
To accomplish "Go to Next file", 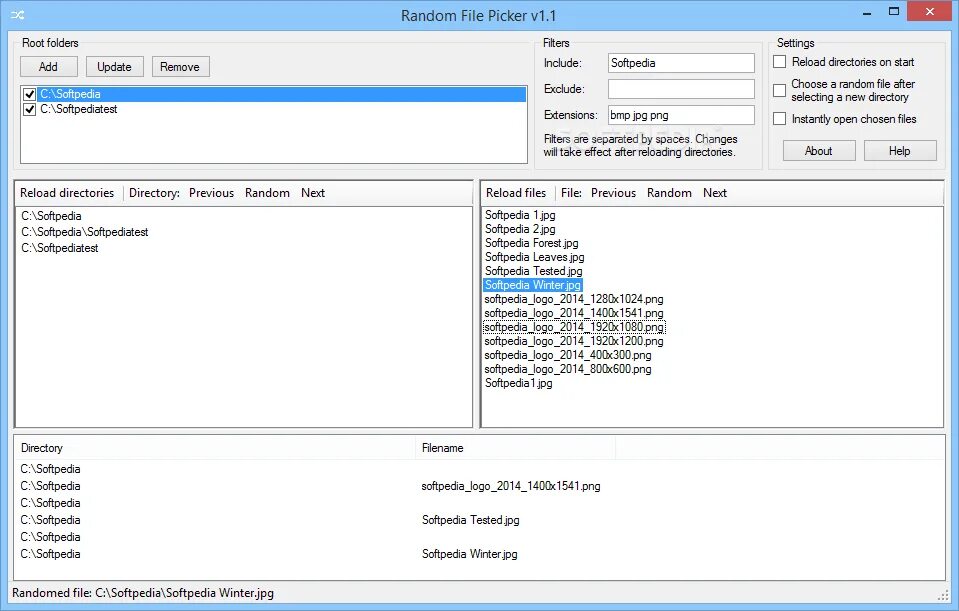I will [715, 193].
